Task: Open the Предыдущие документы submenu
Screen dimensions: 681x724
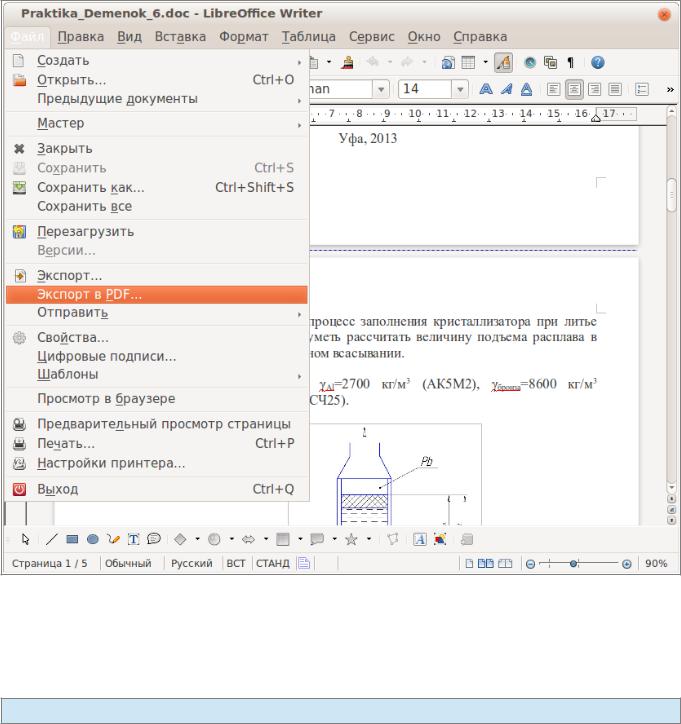Action: [157, 99]
